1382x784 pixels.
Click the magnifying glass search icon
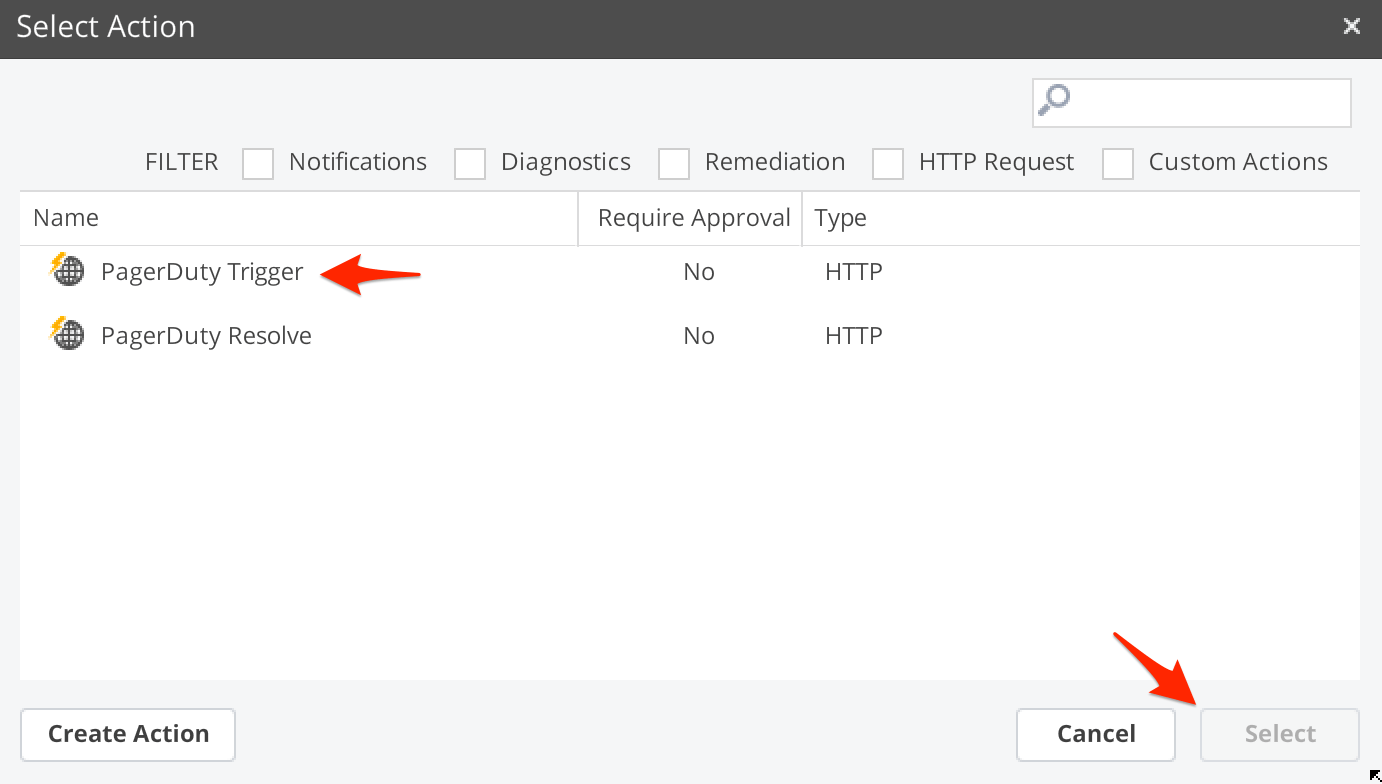point(1054,101)
